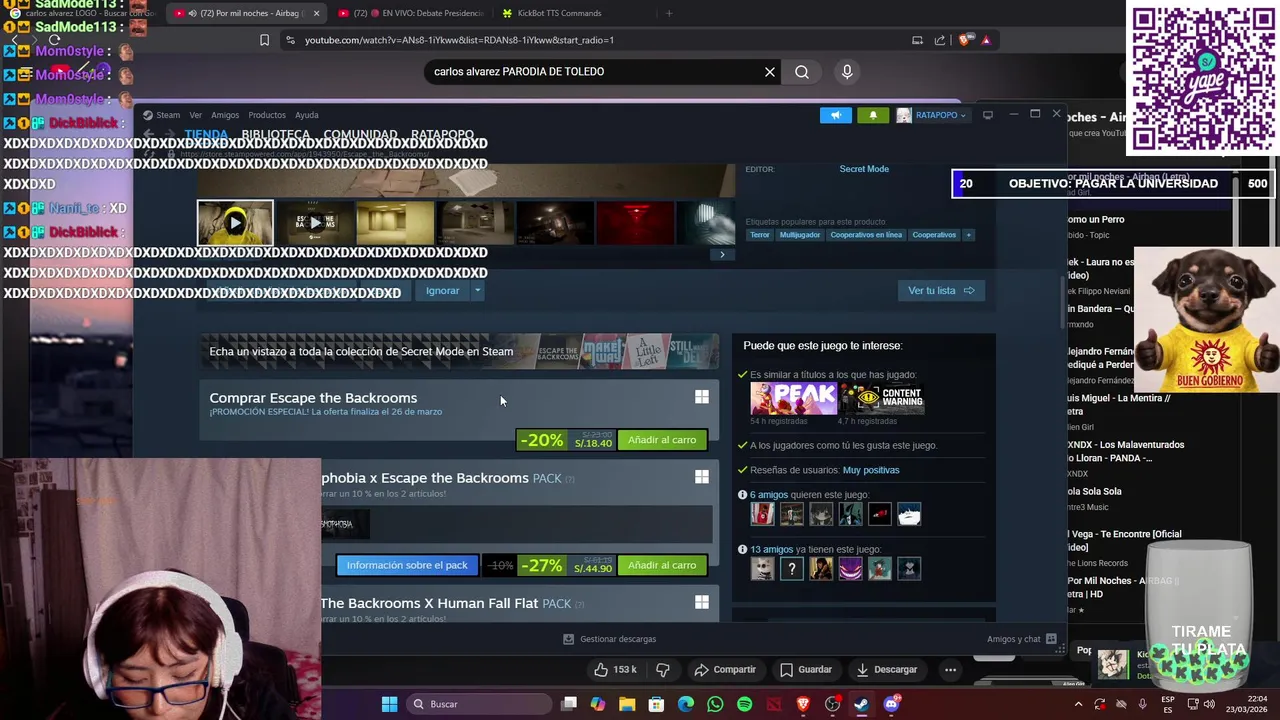1280x720 pixels.
Task: Open Steam notifications bell icon
Action: coord(873,115)
